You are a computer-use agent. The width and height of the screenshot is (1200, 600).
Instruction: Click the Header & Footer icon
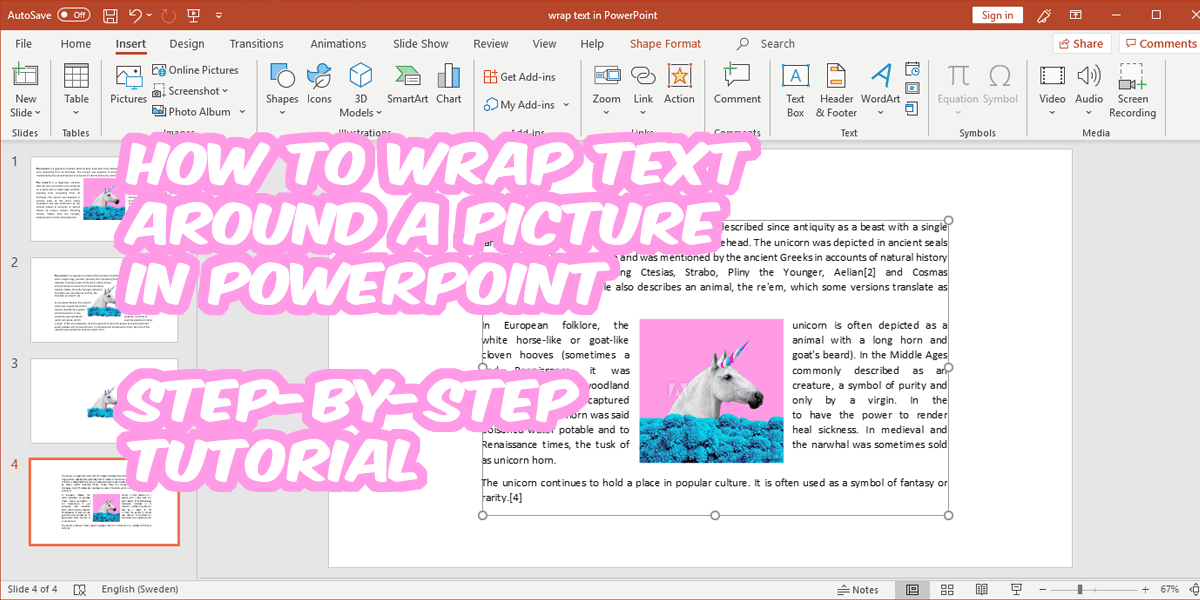pyautogui.click(x=836, y=90)
